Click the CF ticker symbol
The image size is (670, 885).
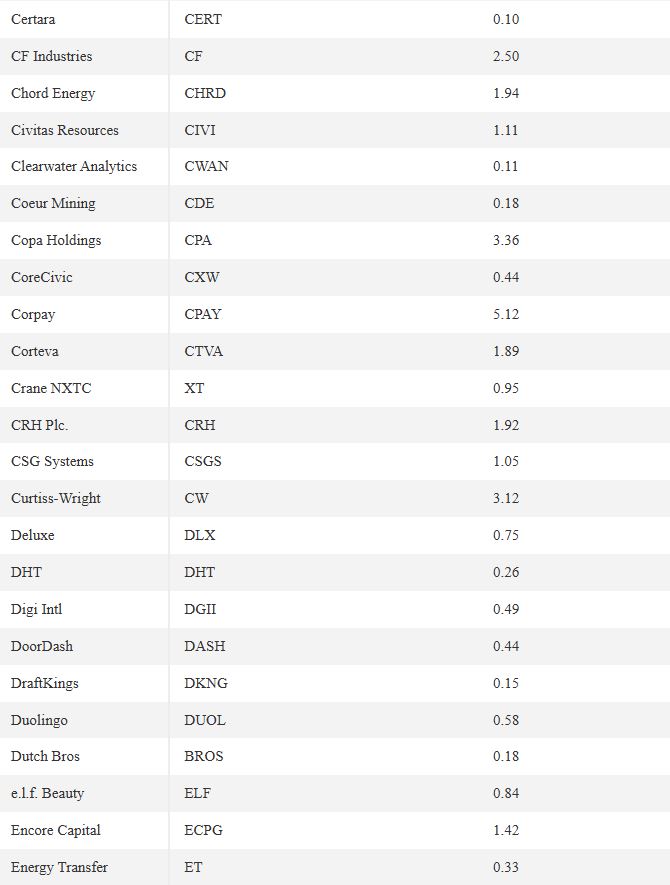point(193,56)
